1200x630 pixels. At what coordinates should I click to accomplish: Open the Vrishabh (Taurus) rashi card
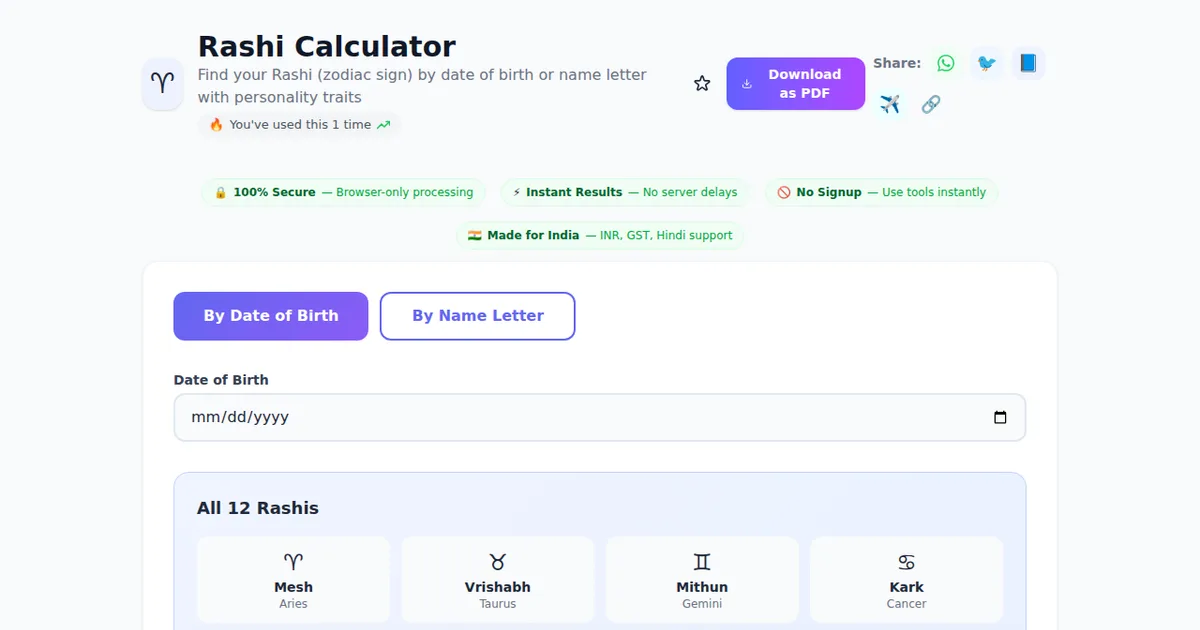coord(498,580)
